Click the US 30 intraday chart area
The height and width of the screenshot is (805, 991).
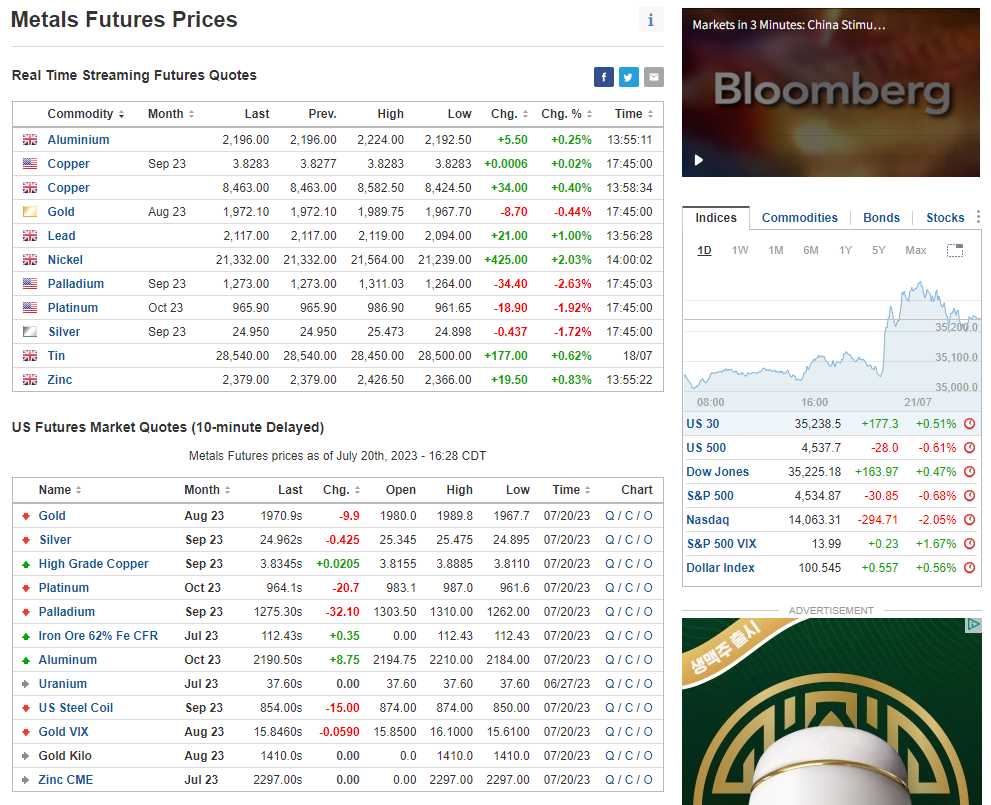click(832, 336)
